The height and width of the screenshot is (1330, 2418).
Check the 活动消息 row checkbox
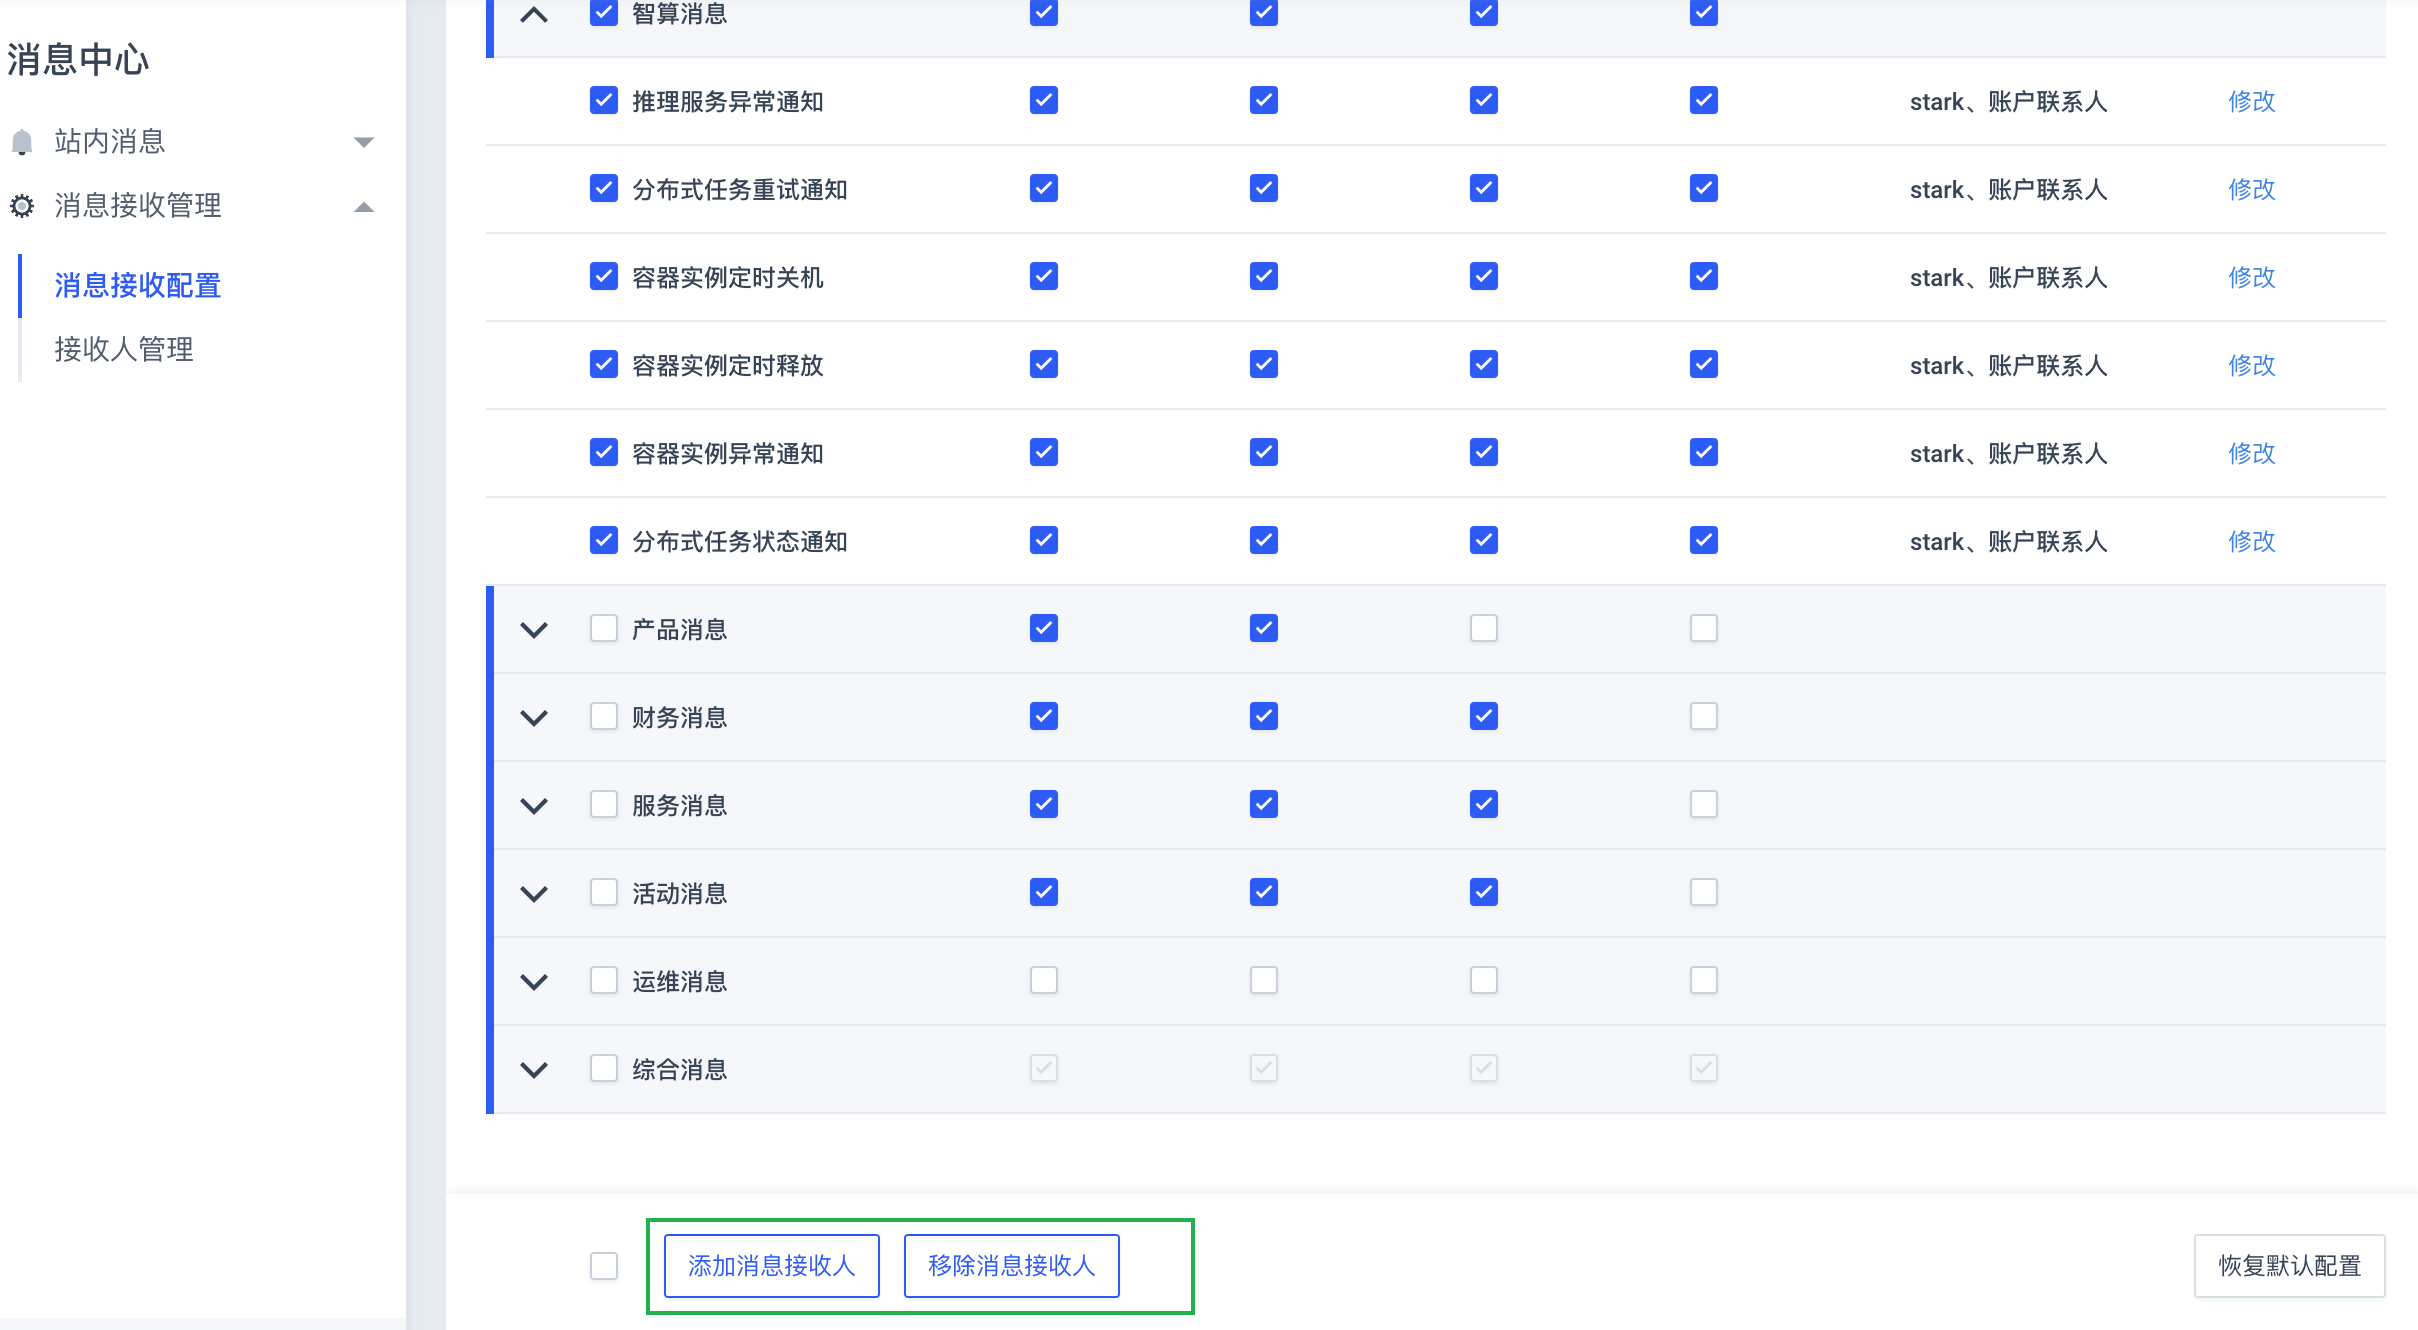pyautogui.click(x=604, y=892)
